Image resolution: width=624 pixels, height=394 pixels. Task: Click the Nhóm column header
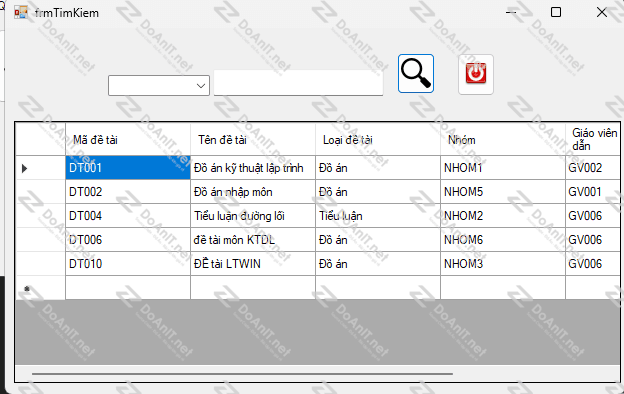pos(503,140)
